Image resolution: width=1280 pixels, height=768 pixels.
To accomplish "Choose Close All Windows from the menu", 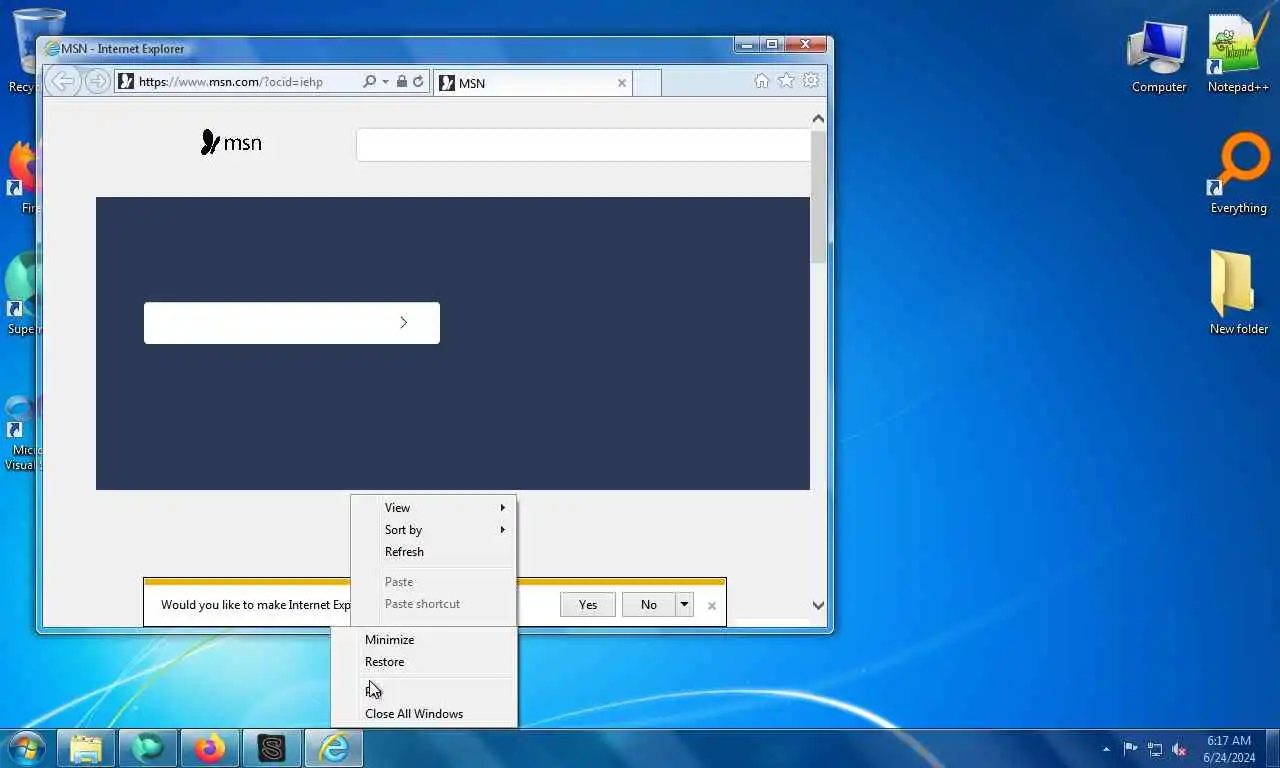I will click(x=424, y=714).
